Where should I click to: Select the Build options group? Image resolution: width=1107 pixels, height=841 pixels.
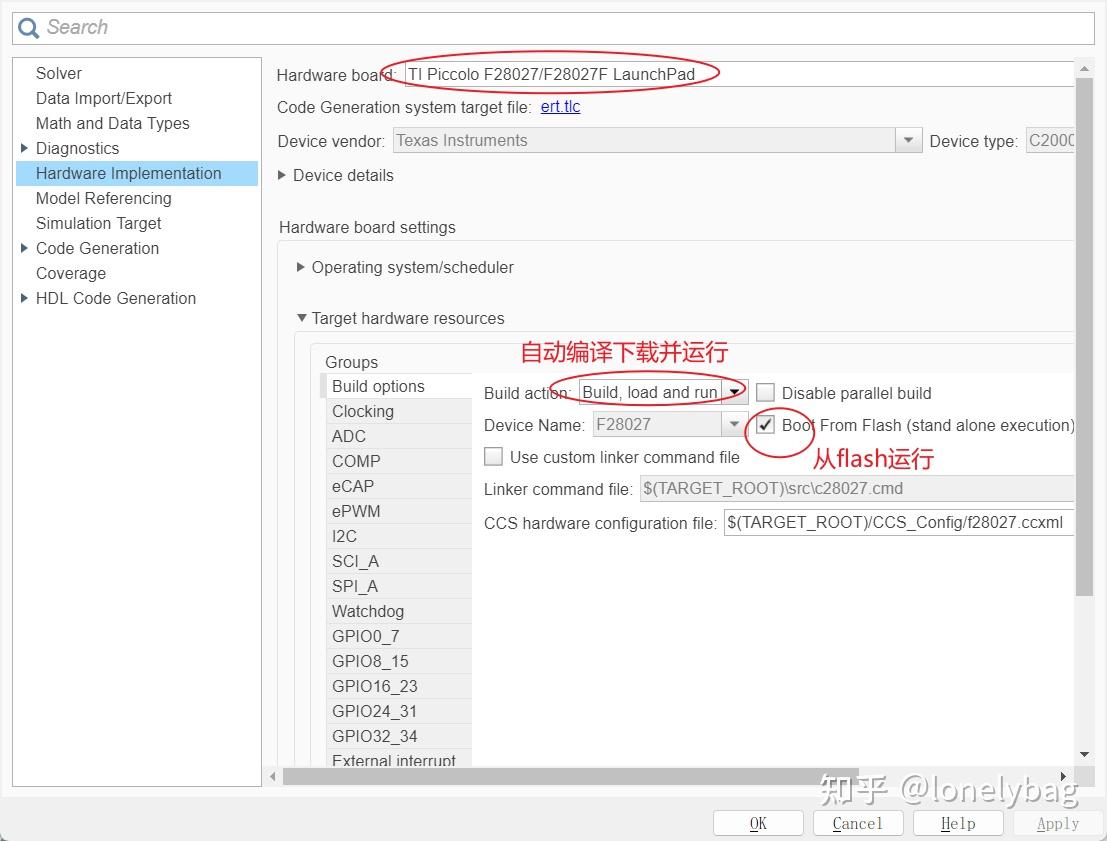(x=398, y=386)
